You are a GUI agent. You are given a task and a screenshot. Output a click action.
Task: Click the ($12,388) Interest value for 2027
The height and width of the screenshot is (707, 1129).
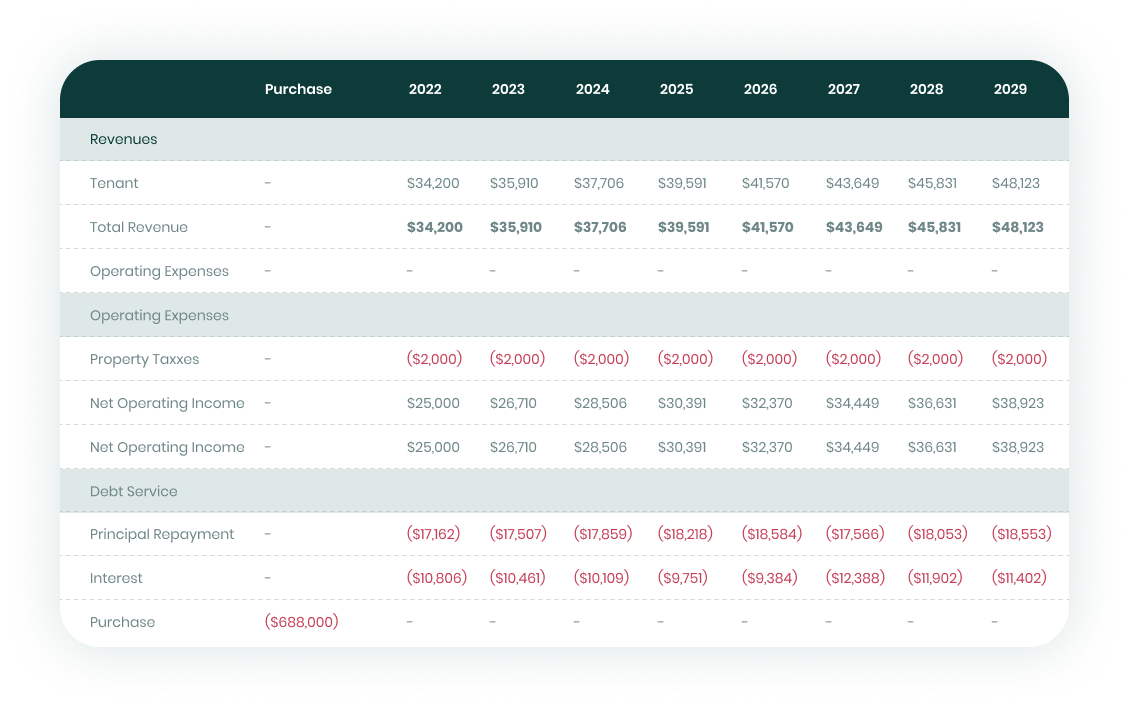(854, 578)
